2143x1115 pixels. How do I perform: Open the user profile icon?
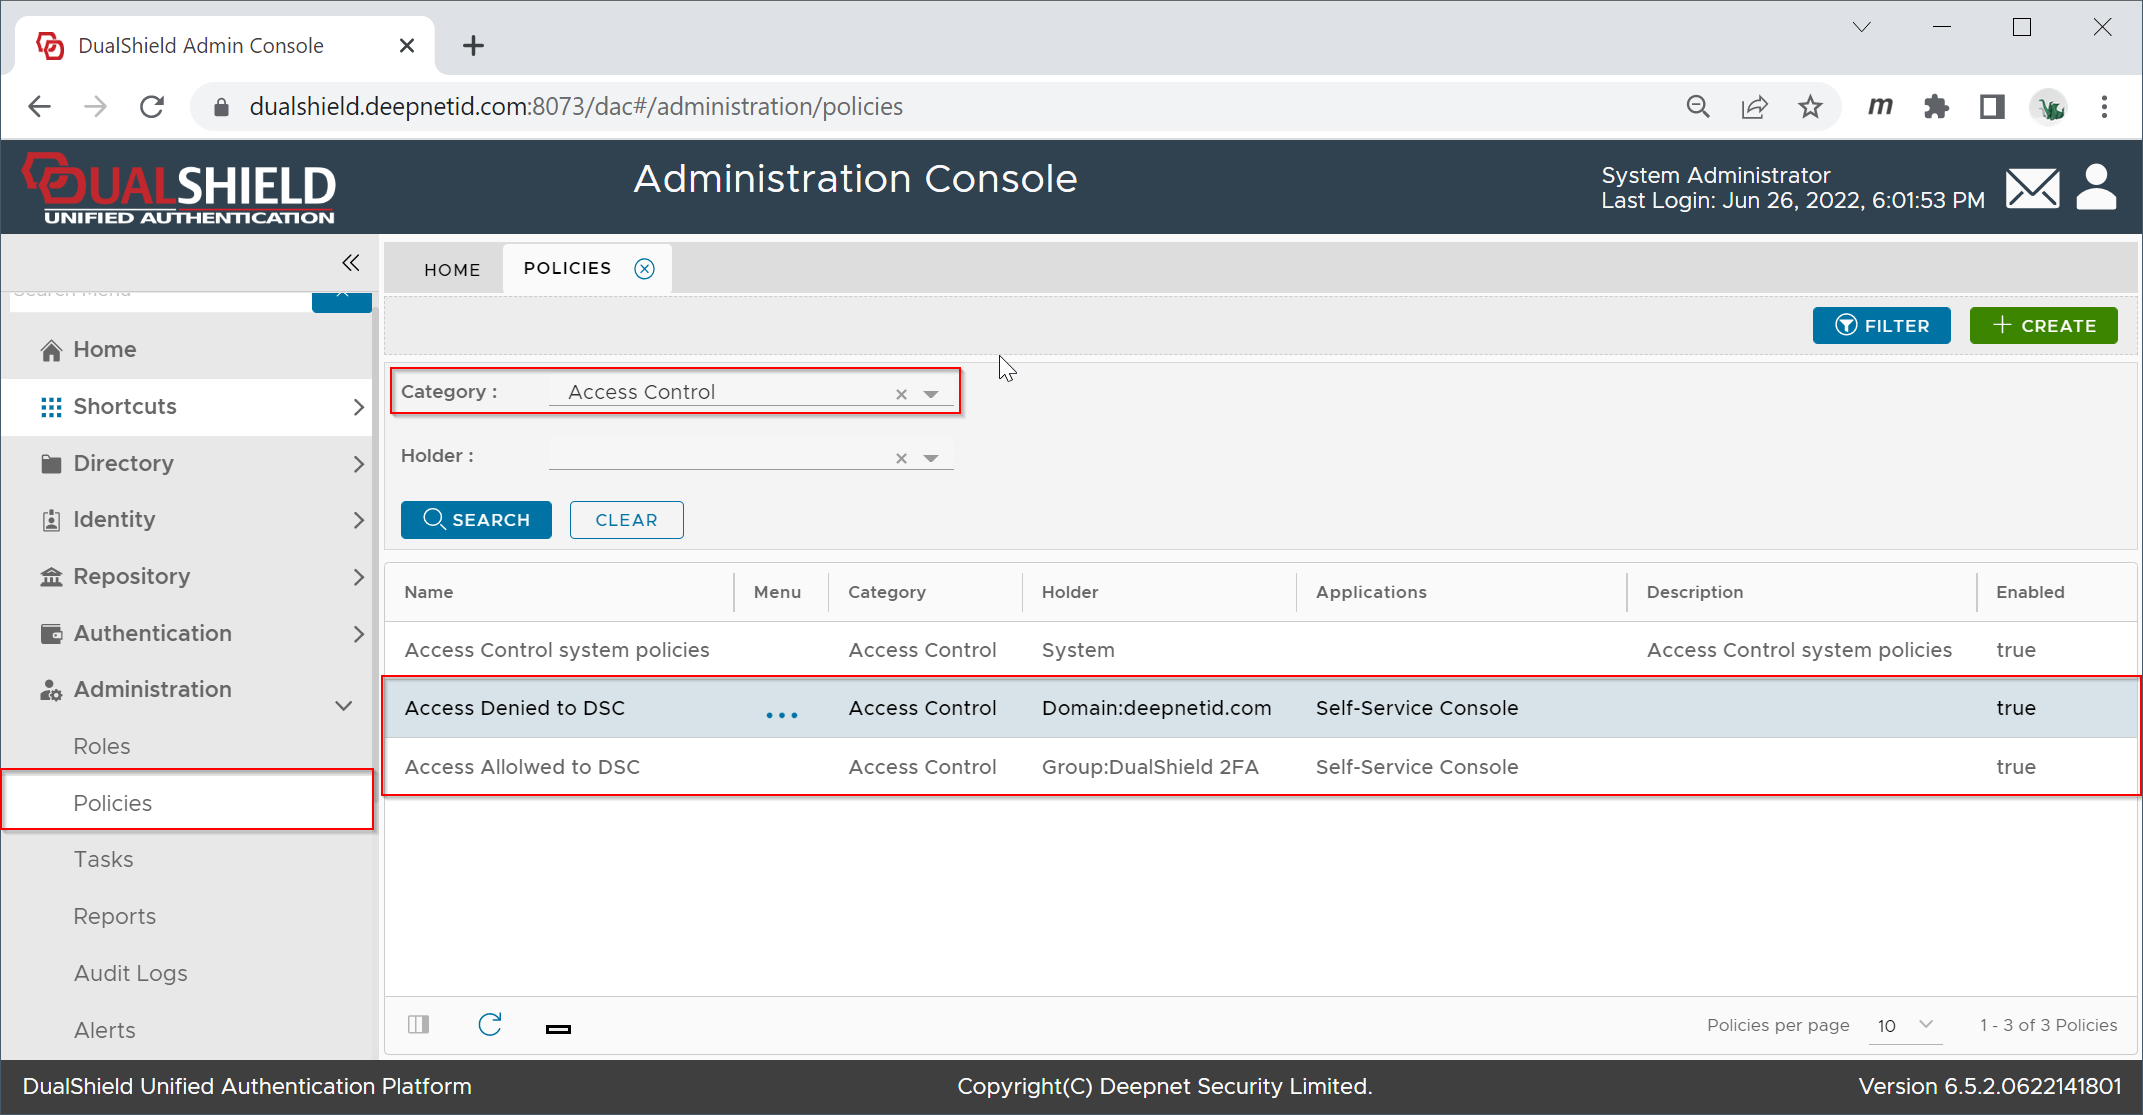click(x=2096, y=187)
